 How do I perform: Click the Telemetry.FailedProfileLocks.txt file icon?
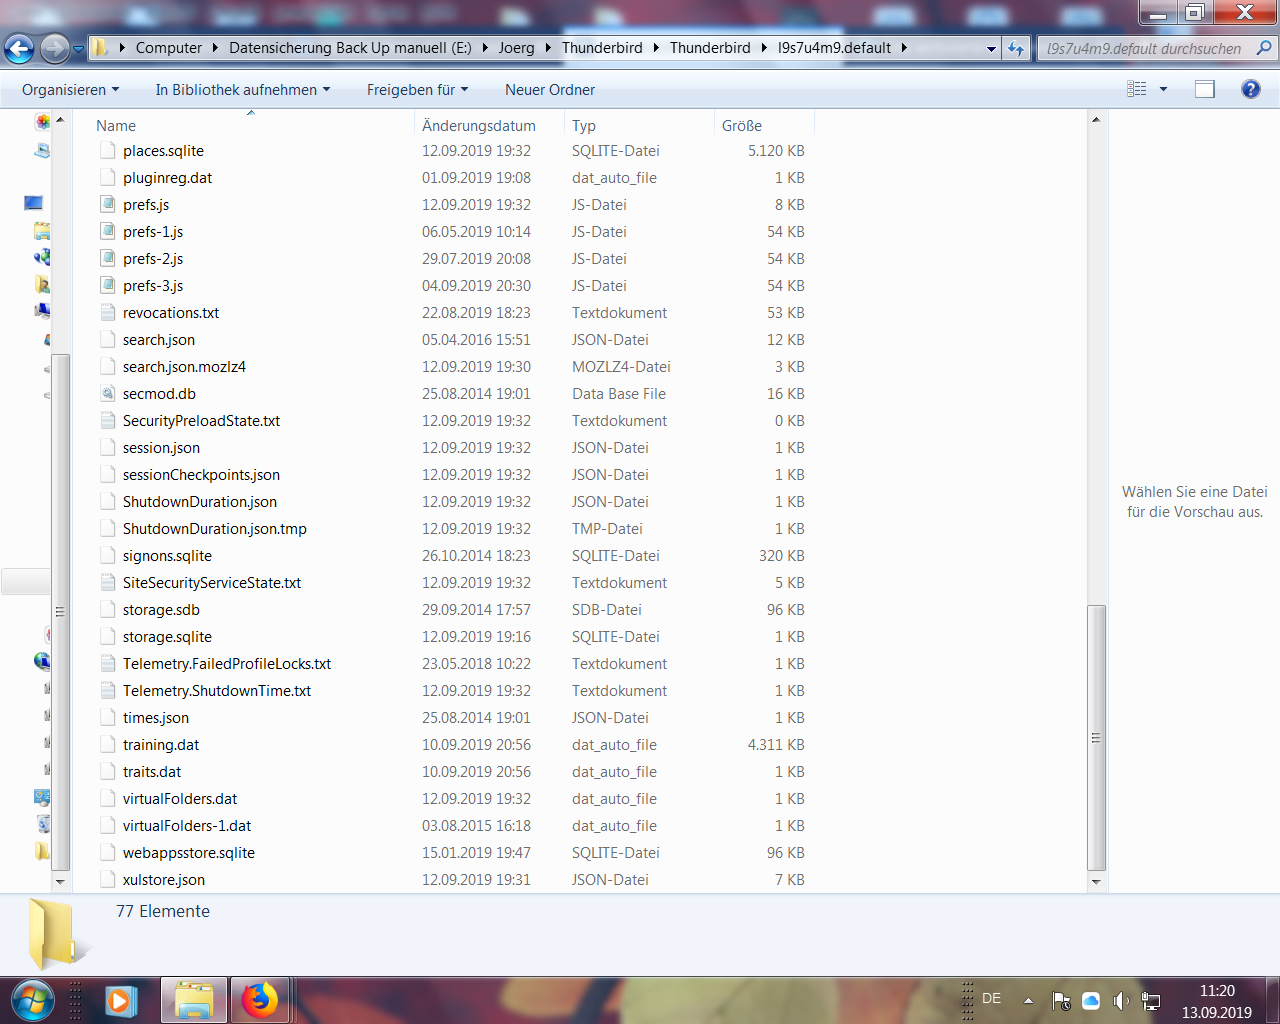108,663
